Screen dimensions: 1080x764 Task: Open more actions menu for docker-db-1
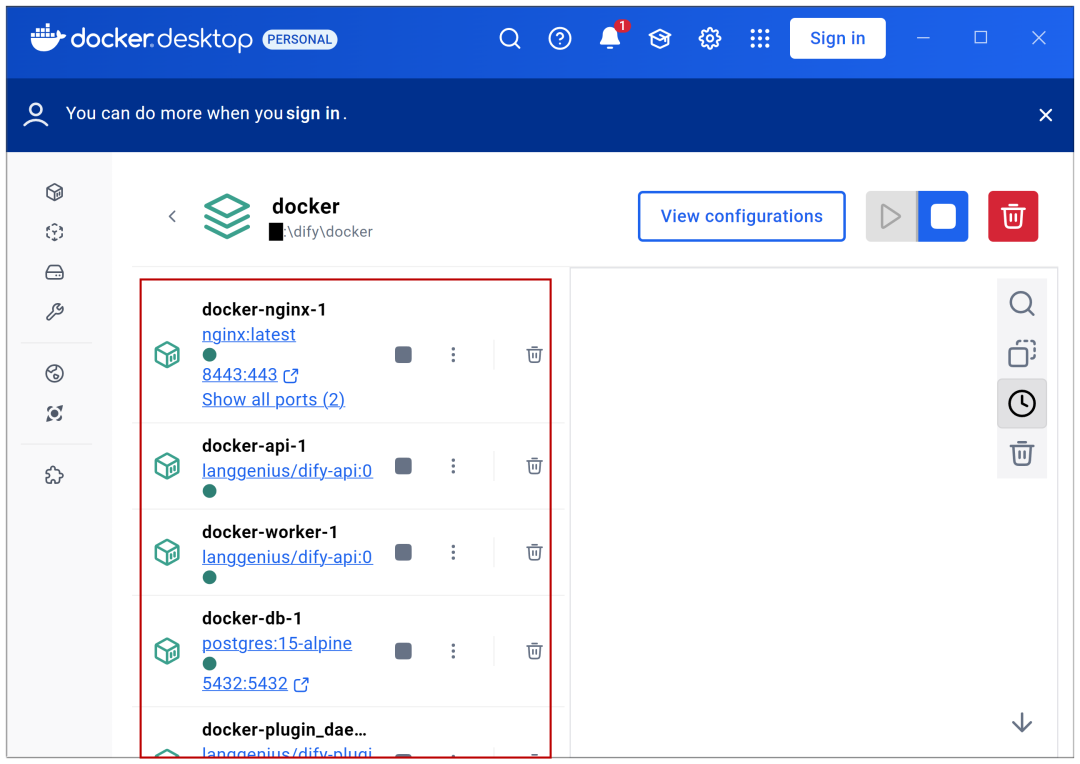[x=453, y=651]
